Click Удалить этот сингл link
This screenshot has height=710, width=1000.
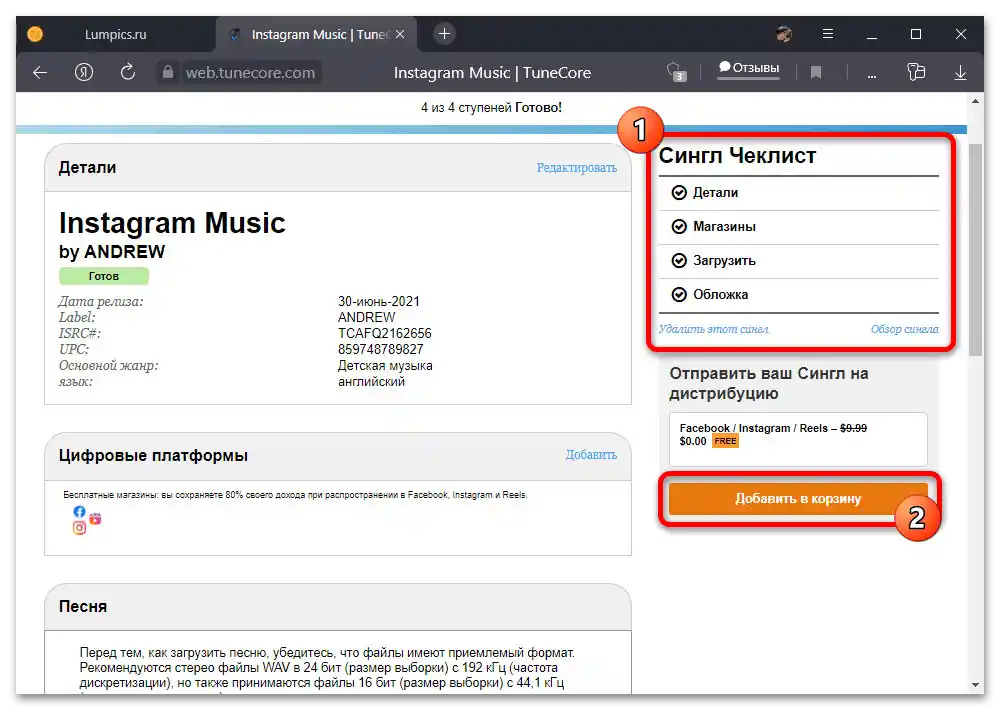[714, 329]
